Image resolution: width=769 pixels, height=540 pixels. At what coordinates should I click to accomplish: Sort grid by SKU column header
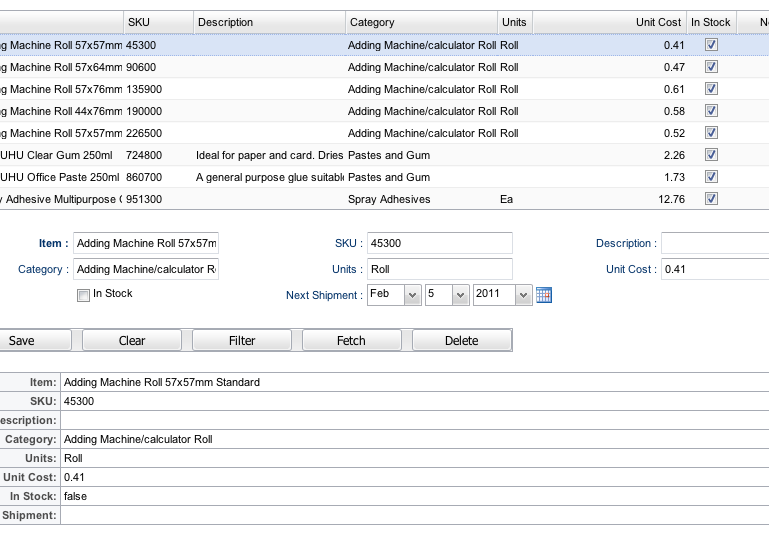click(157, 22)
